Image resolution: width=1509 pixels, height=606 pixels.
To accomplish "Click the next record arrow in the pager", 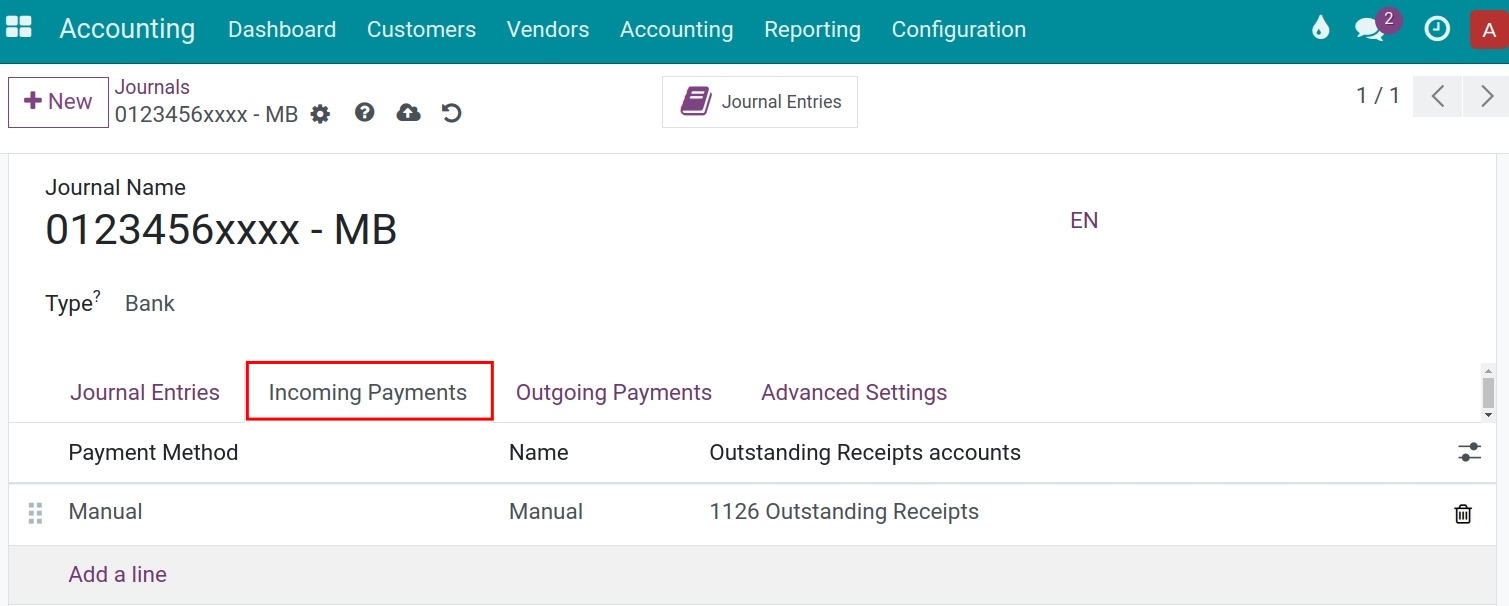I will coord(1486,96).
